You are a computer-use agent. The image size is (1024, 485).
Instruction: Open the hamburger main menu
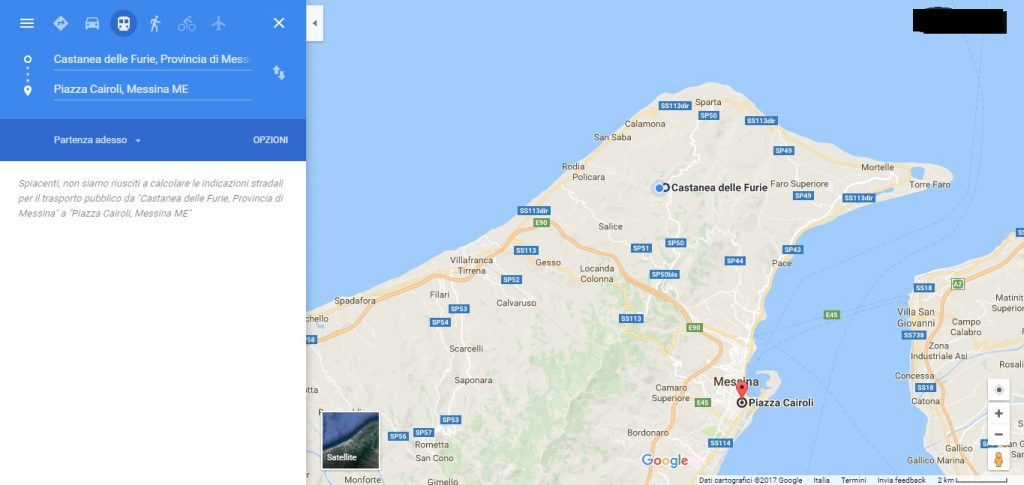pos(27,23)
